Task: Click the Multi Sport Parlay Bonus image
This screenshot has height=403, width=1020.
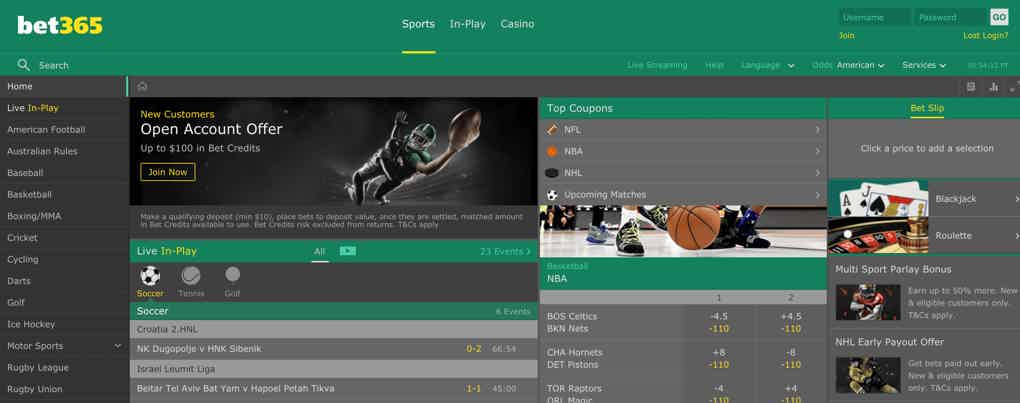Action: [868, 302]
